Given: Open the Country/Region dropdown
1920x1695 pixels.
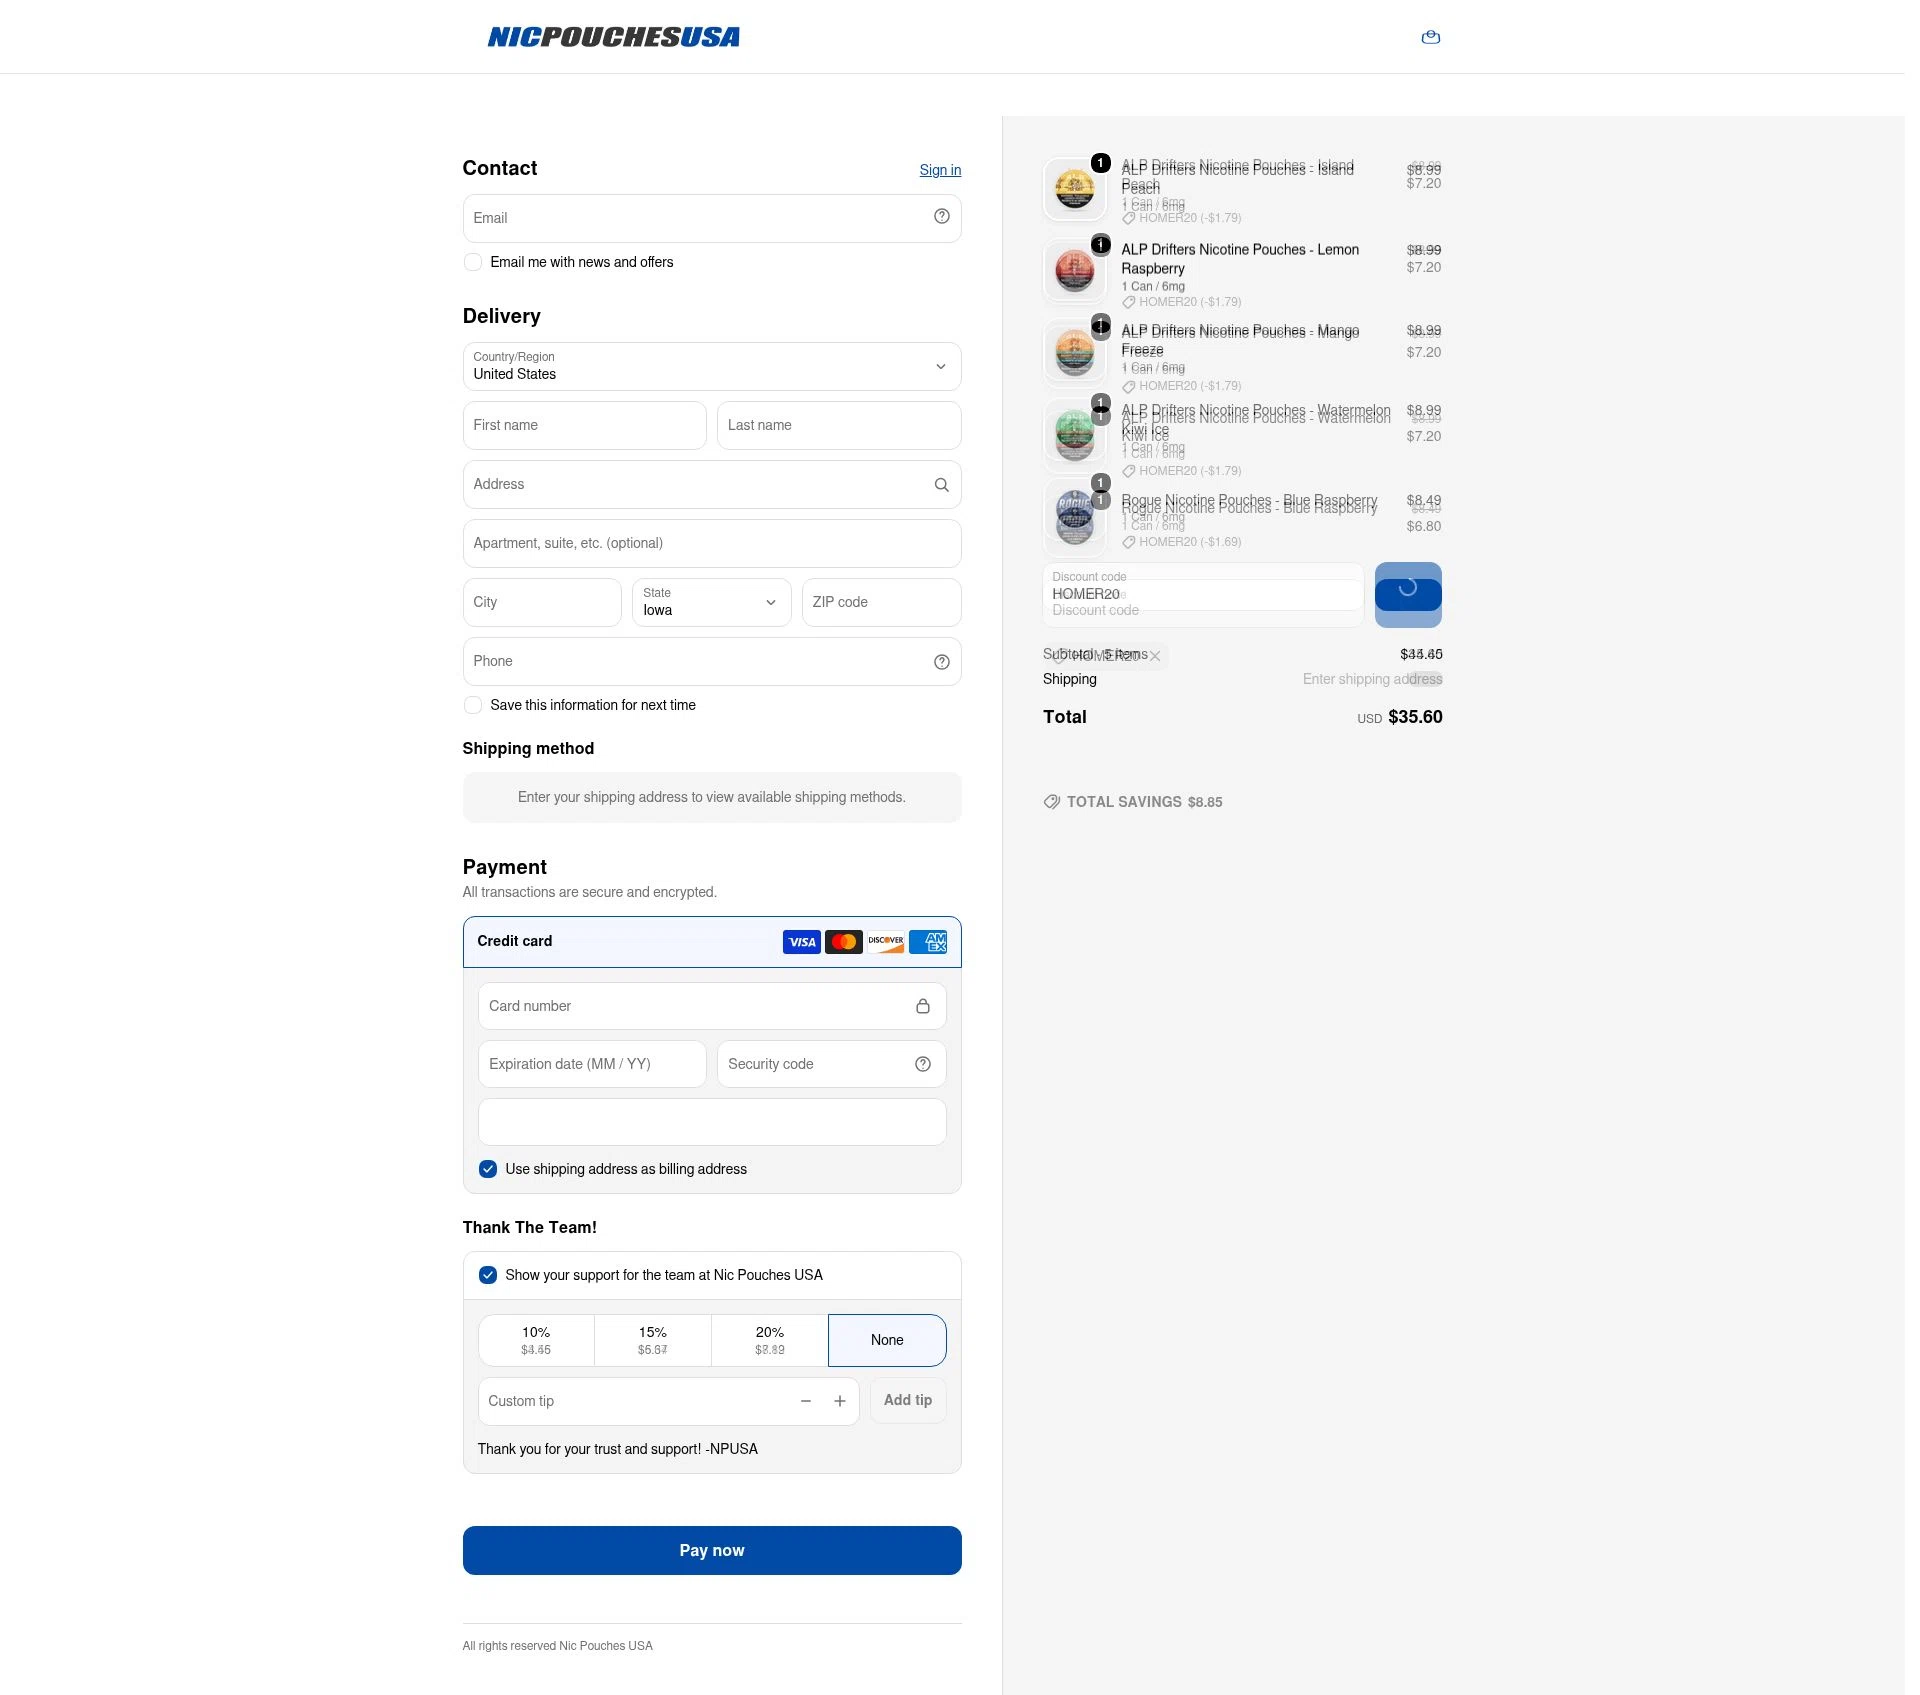Looking at the screenshot, I should [x=712, y=366].
